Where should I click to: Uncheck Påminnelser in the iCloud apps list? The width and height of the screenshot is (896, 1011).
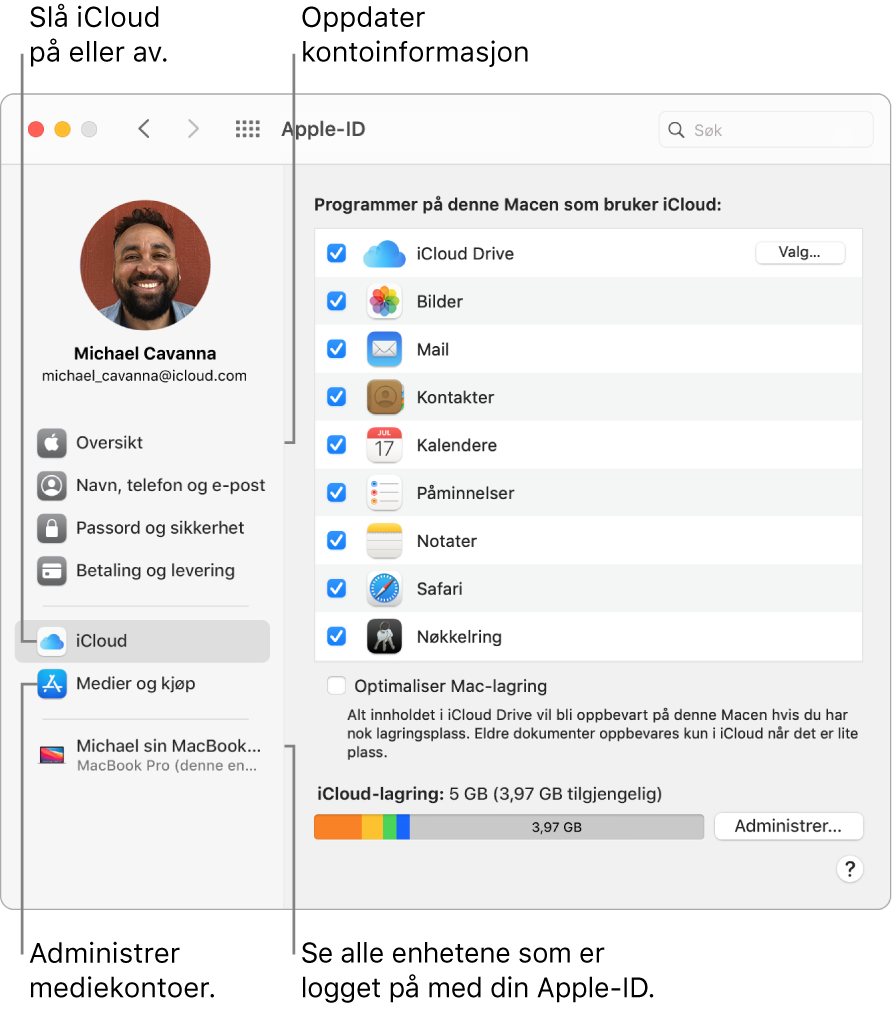click(336, 493)
